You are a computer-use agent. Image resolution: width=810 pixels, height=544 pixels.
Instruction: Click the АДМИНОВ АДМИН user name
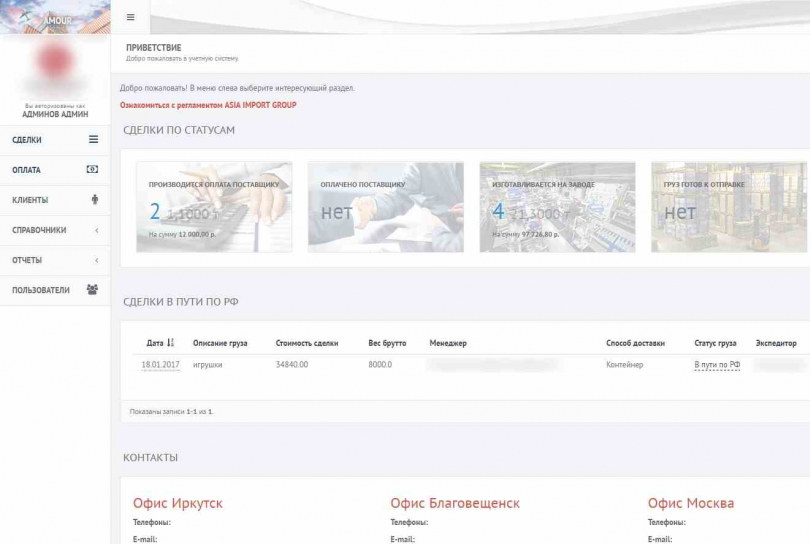(x=55, y=114)
